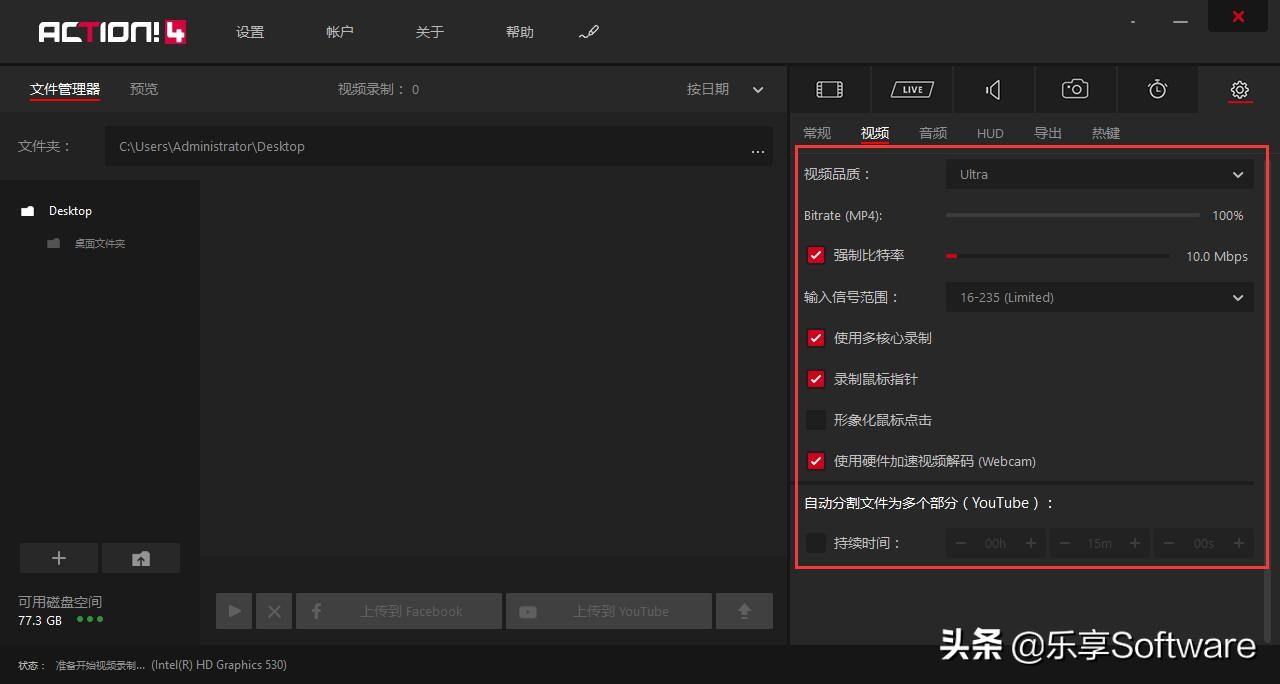Switch to the 文件管理器 tab
Viewport: 1280px width, 684px height.
click(65, 89)
